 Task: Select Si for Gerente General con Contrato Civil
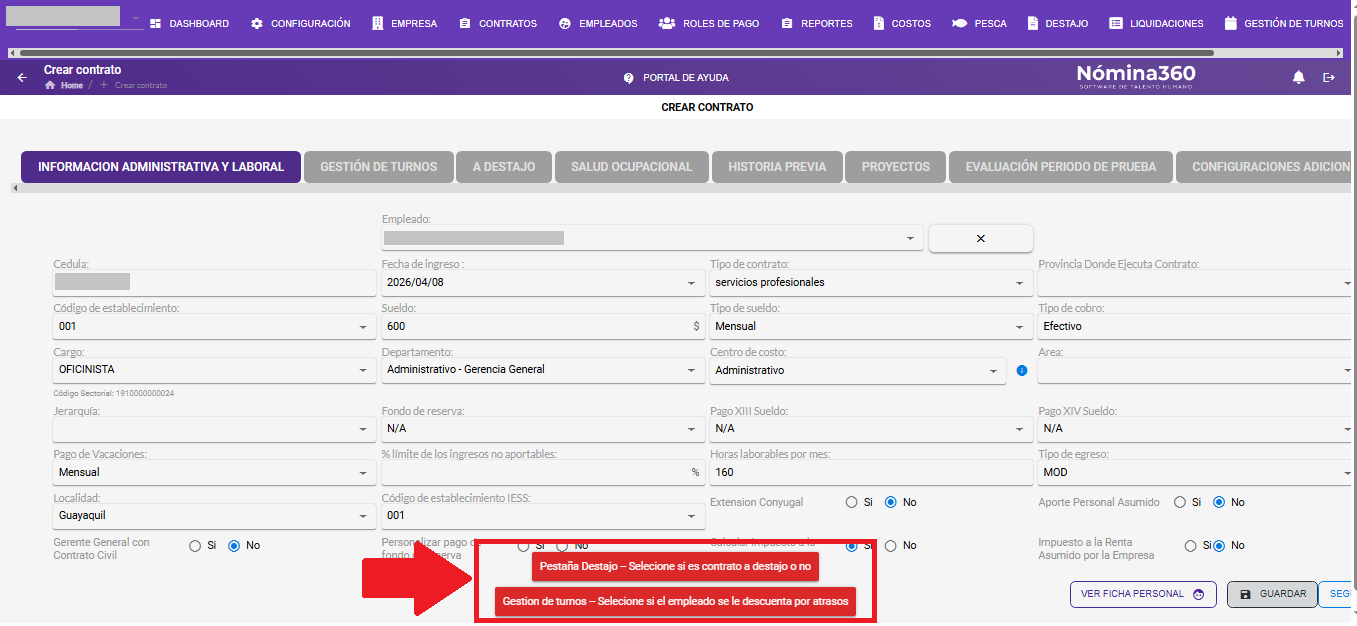click(195, 546)
